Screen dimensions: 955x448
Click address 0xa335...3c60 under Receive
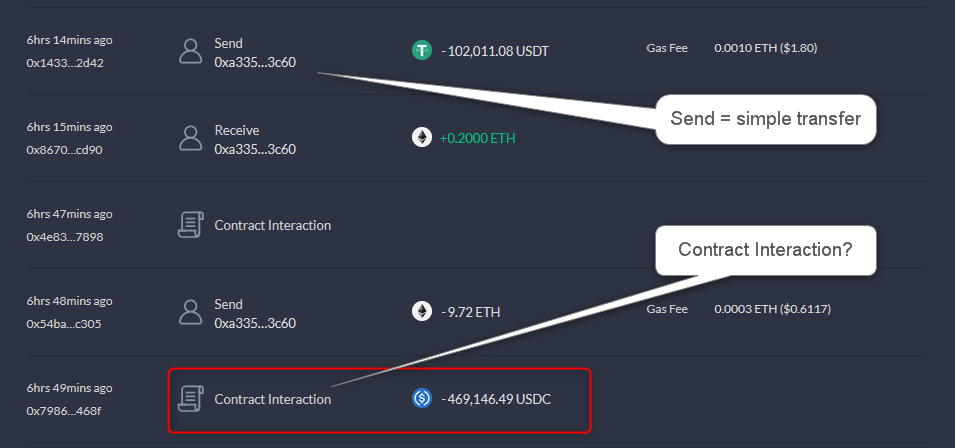point(255,149)
